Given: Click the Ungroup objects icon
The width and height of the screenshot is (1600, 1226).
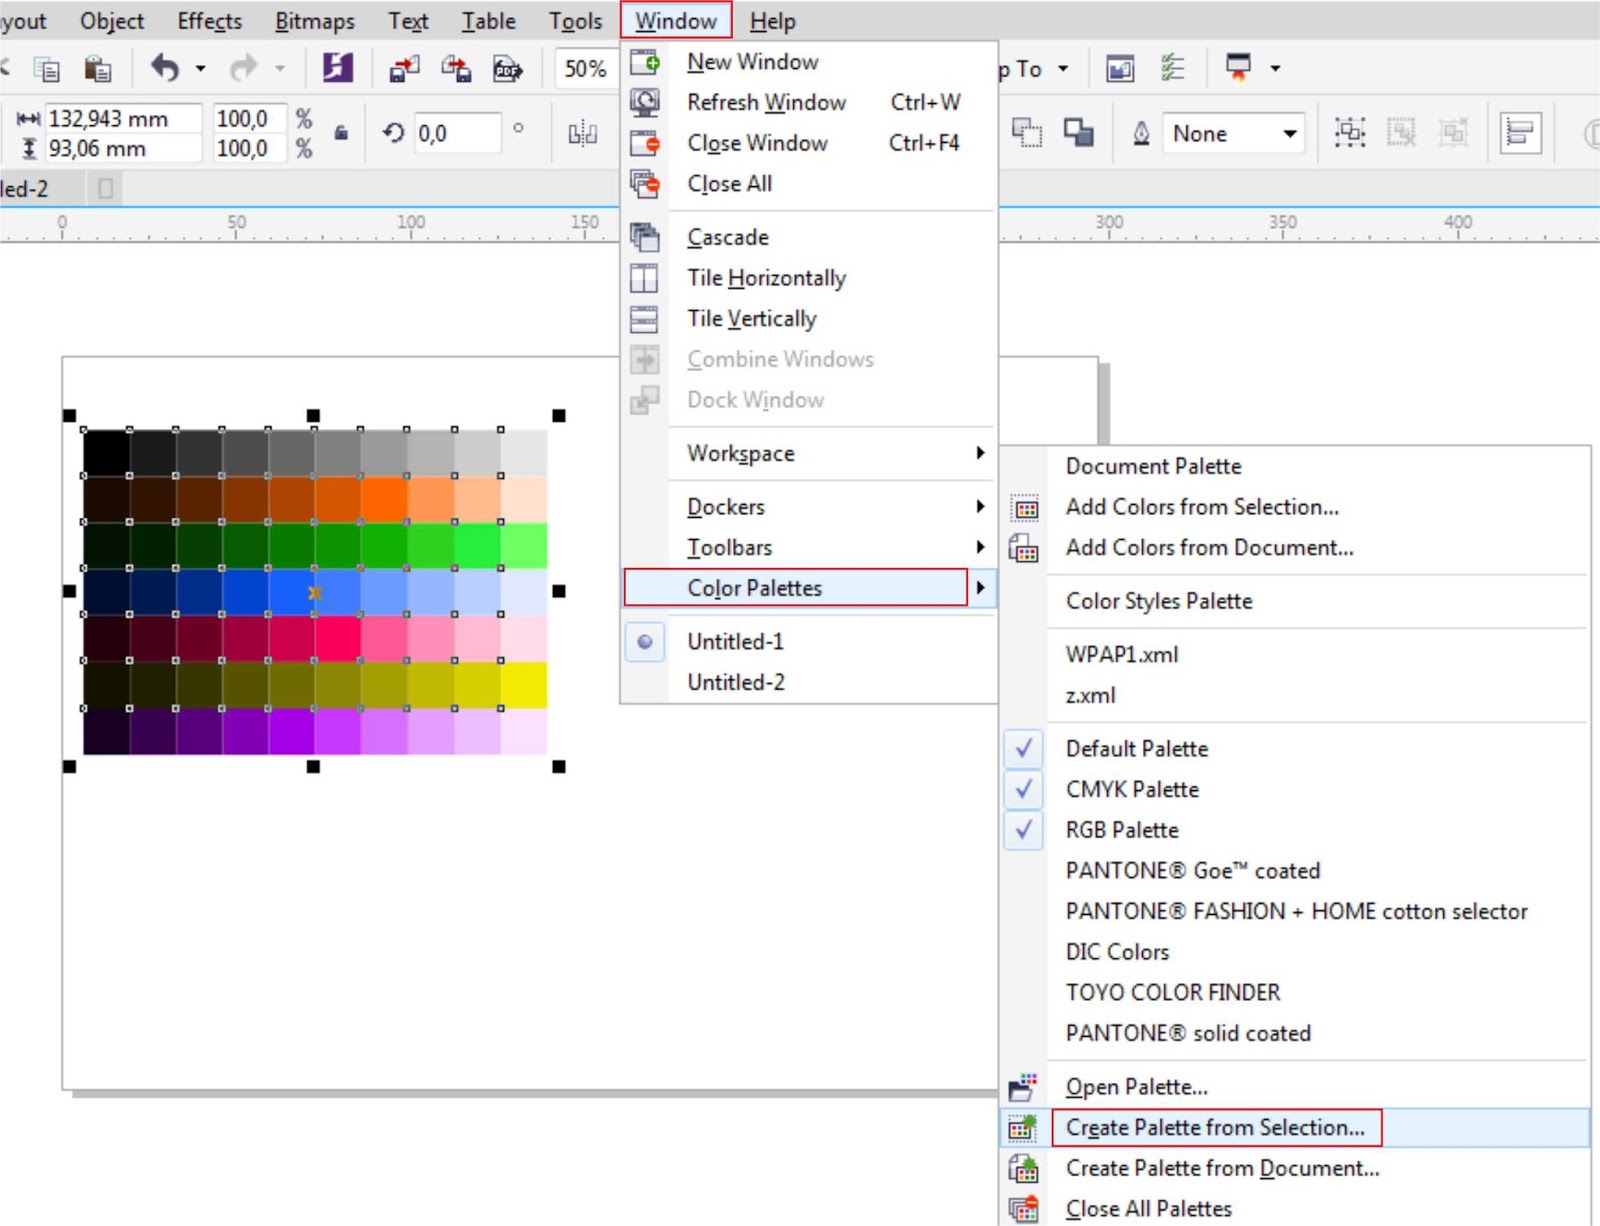Looking at the screenshot, I should pyautogui.click(x=1401, y=132).
